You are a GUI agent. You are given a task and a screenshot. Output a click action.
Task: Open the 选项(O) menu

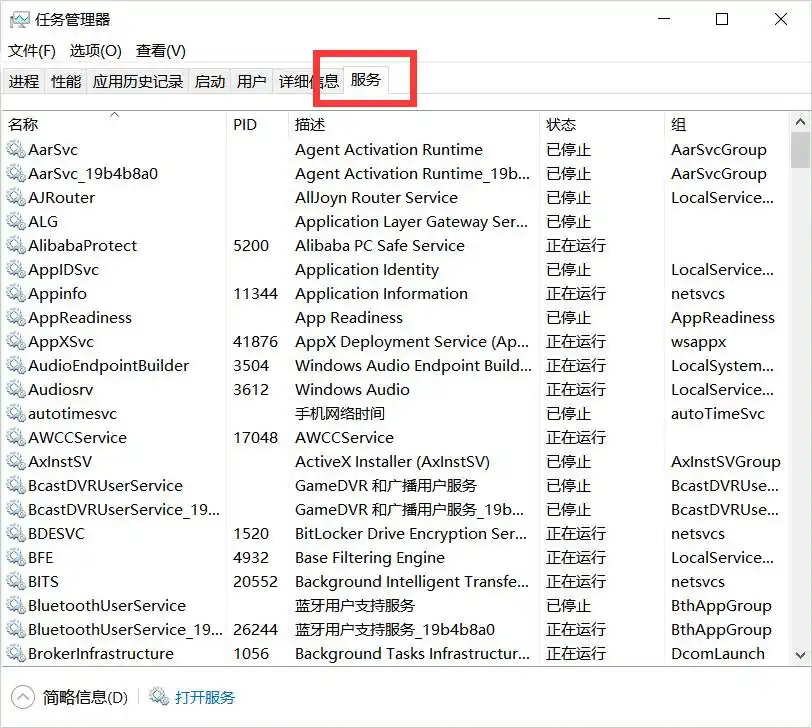pos(96,51)
